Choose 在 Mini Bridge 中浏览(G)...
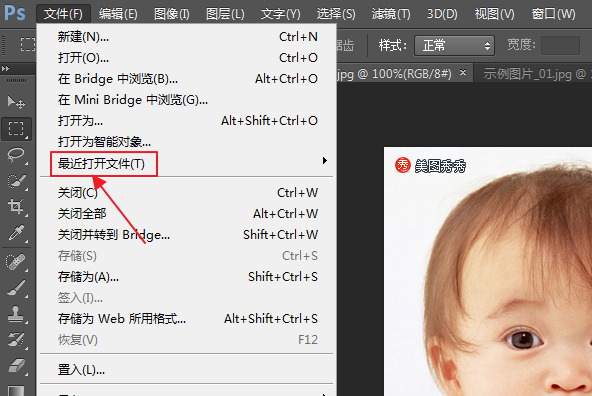The width and height of the screenshot is (592, 396). (187, 100)
